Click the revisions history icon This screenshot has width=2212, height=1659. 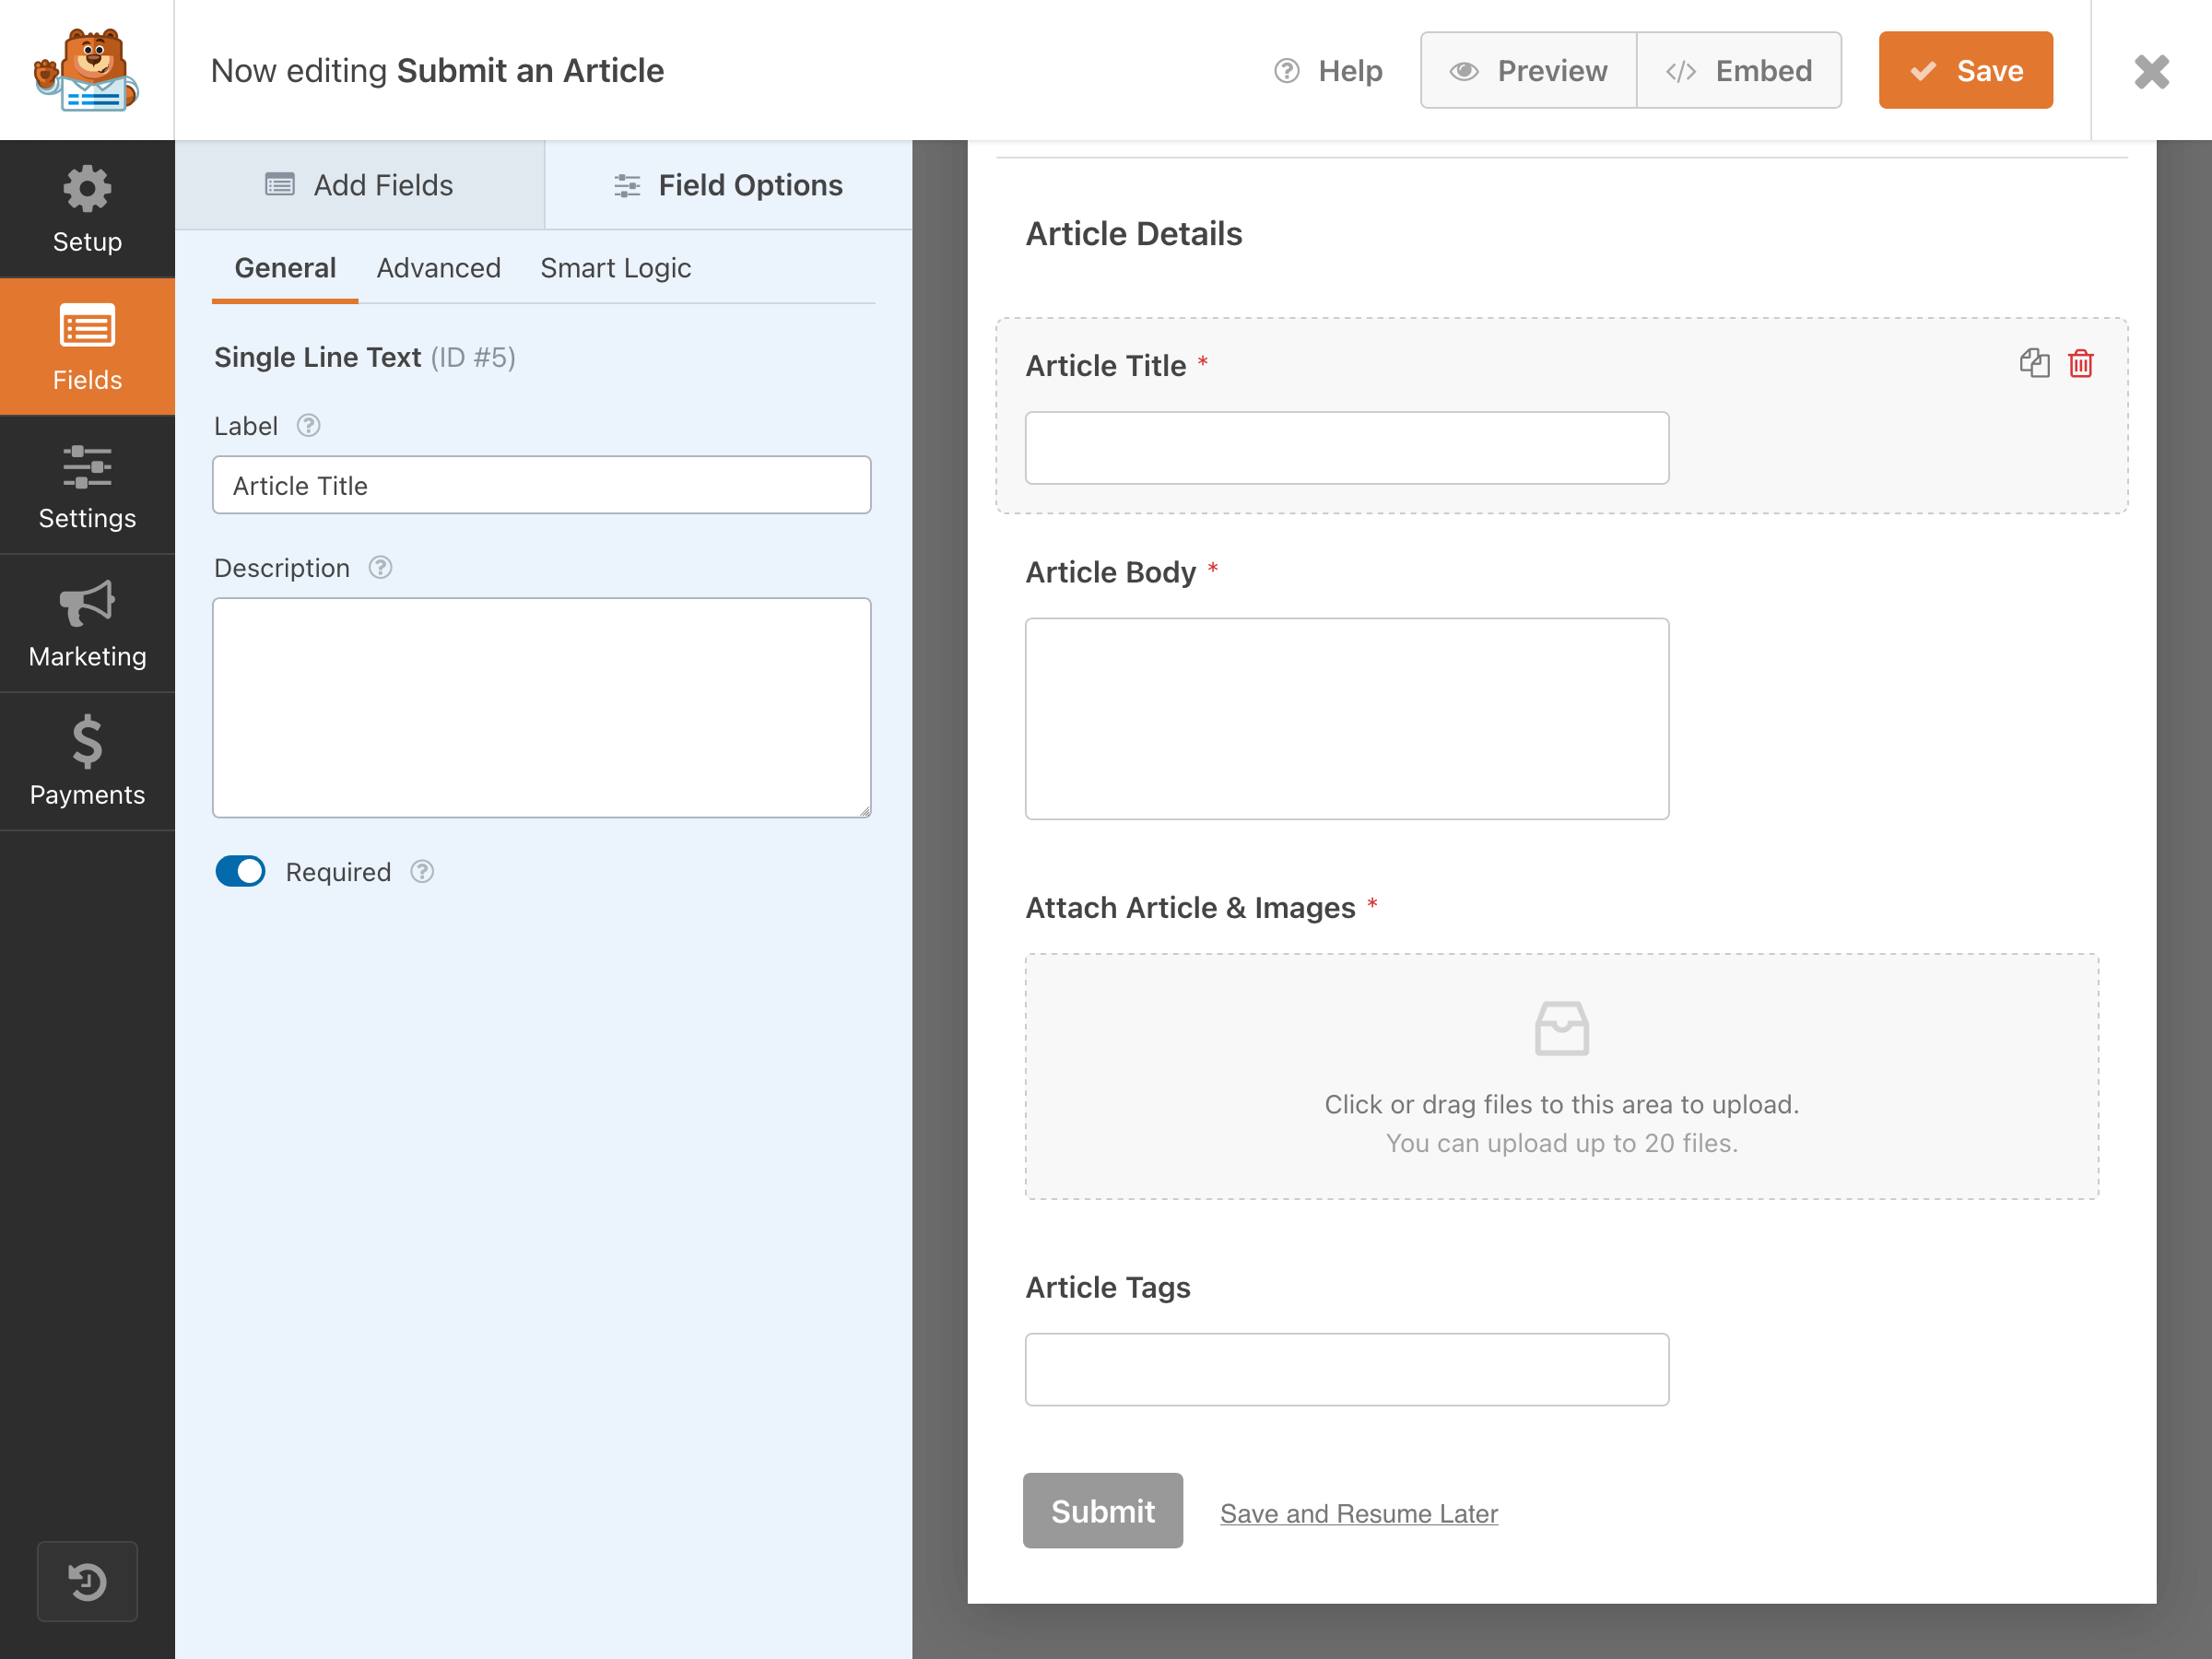pos(87,1581)
